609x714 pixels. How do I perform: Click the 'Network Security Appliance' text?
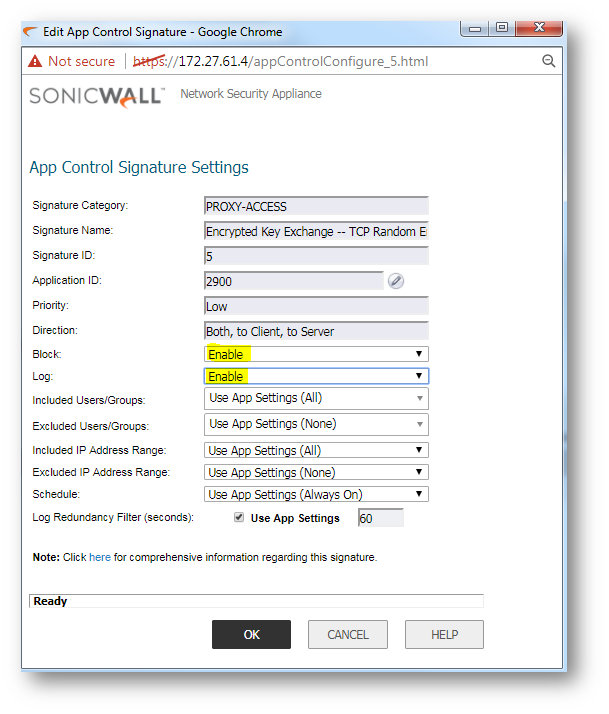tap(251, 94)
